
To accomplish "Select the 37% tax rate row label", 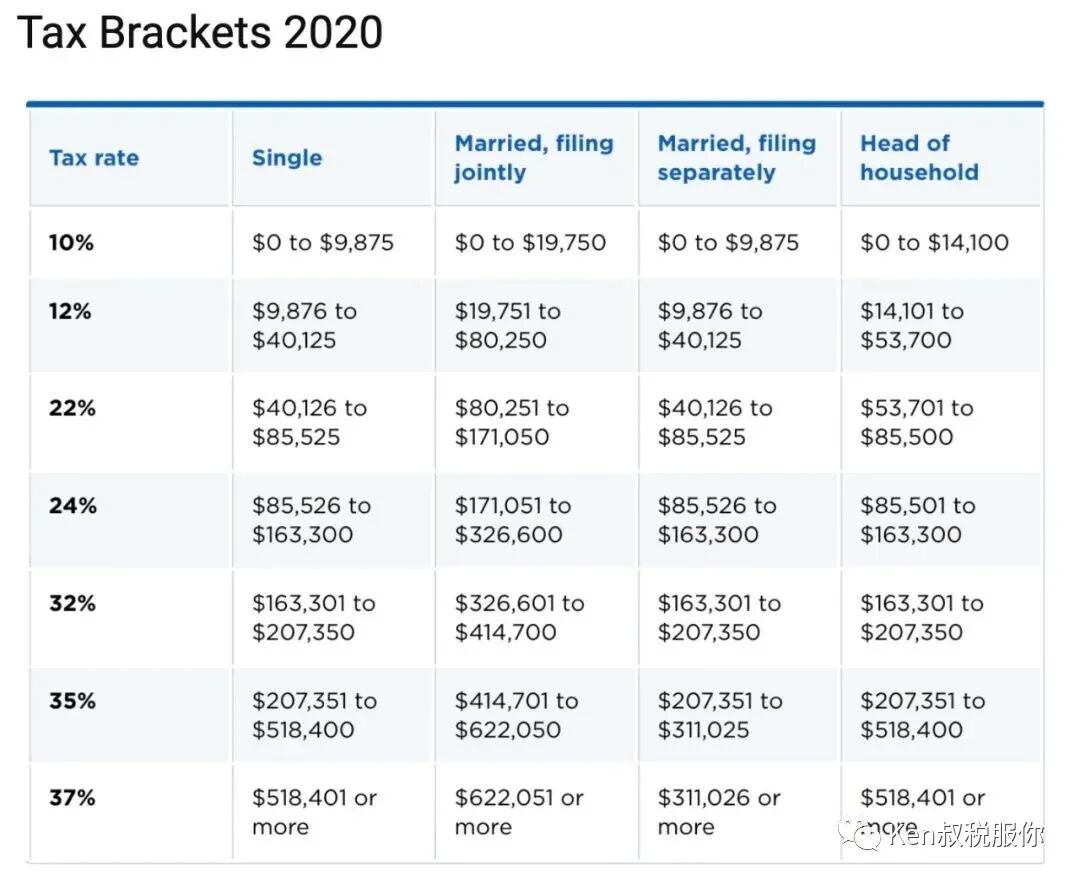I will coord(72,798).
